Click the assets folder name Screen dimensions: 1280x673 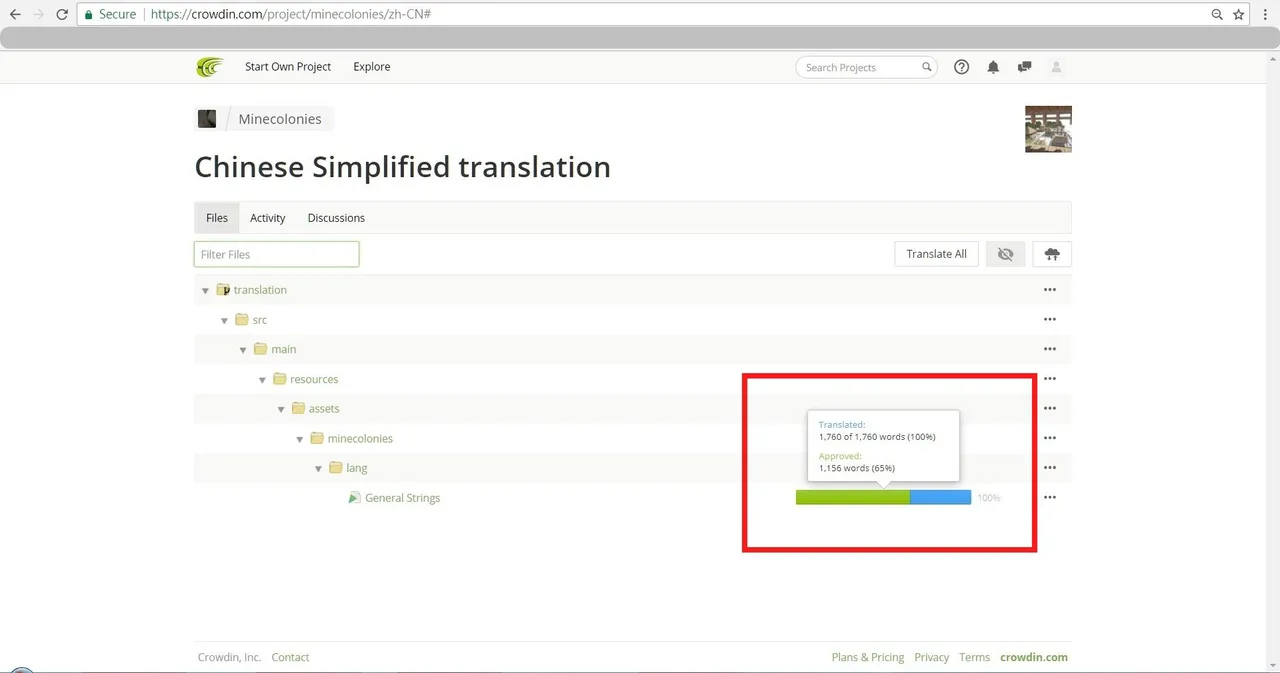(x=324, y=409)
